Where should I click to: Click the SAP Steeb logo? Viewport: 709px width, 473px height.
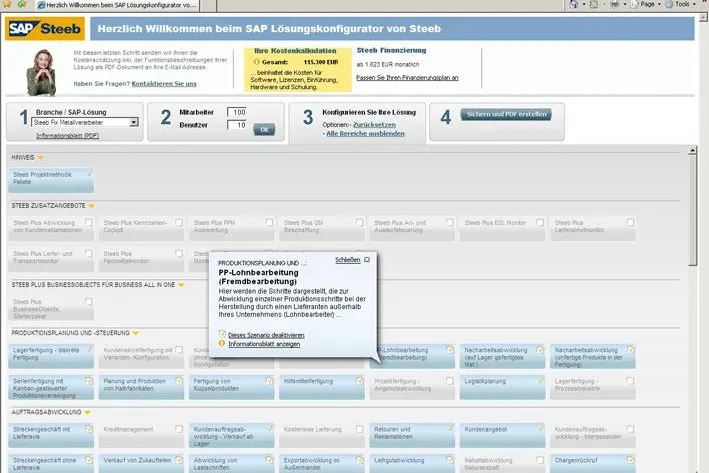(x=45, y=28)
